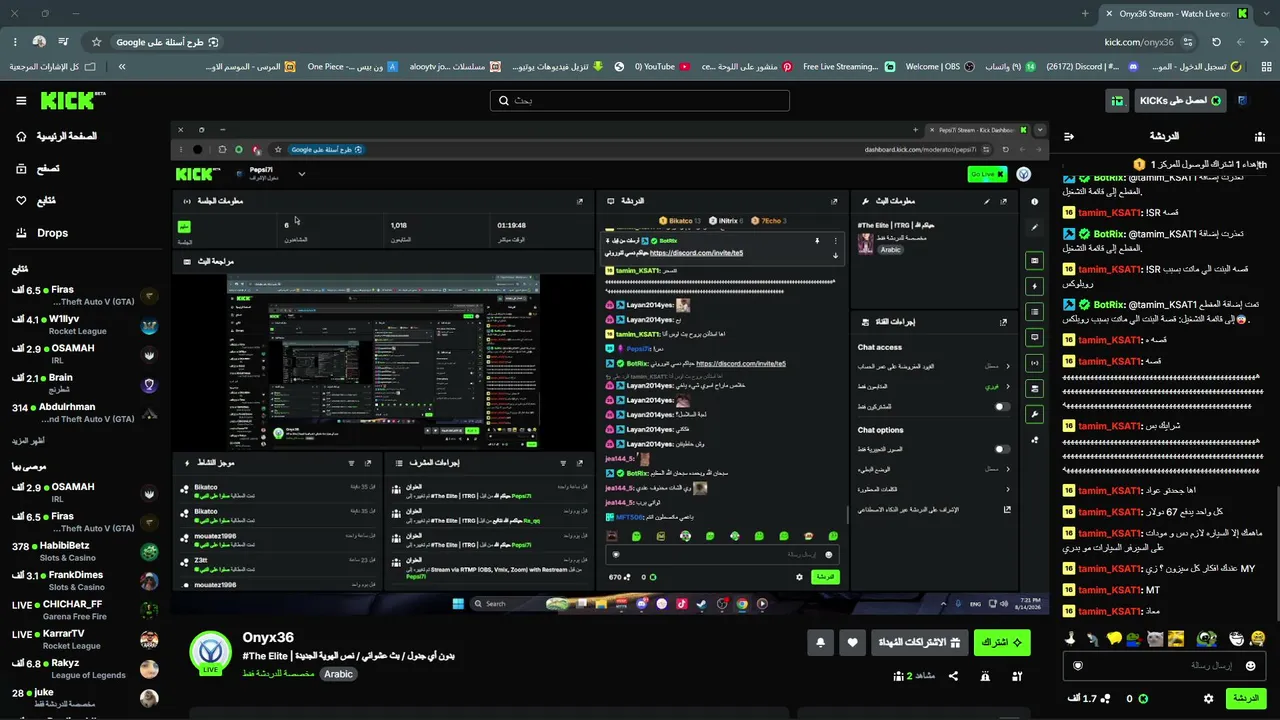Open the chat users list icon

[x=1259, y=136]
